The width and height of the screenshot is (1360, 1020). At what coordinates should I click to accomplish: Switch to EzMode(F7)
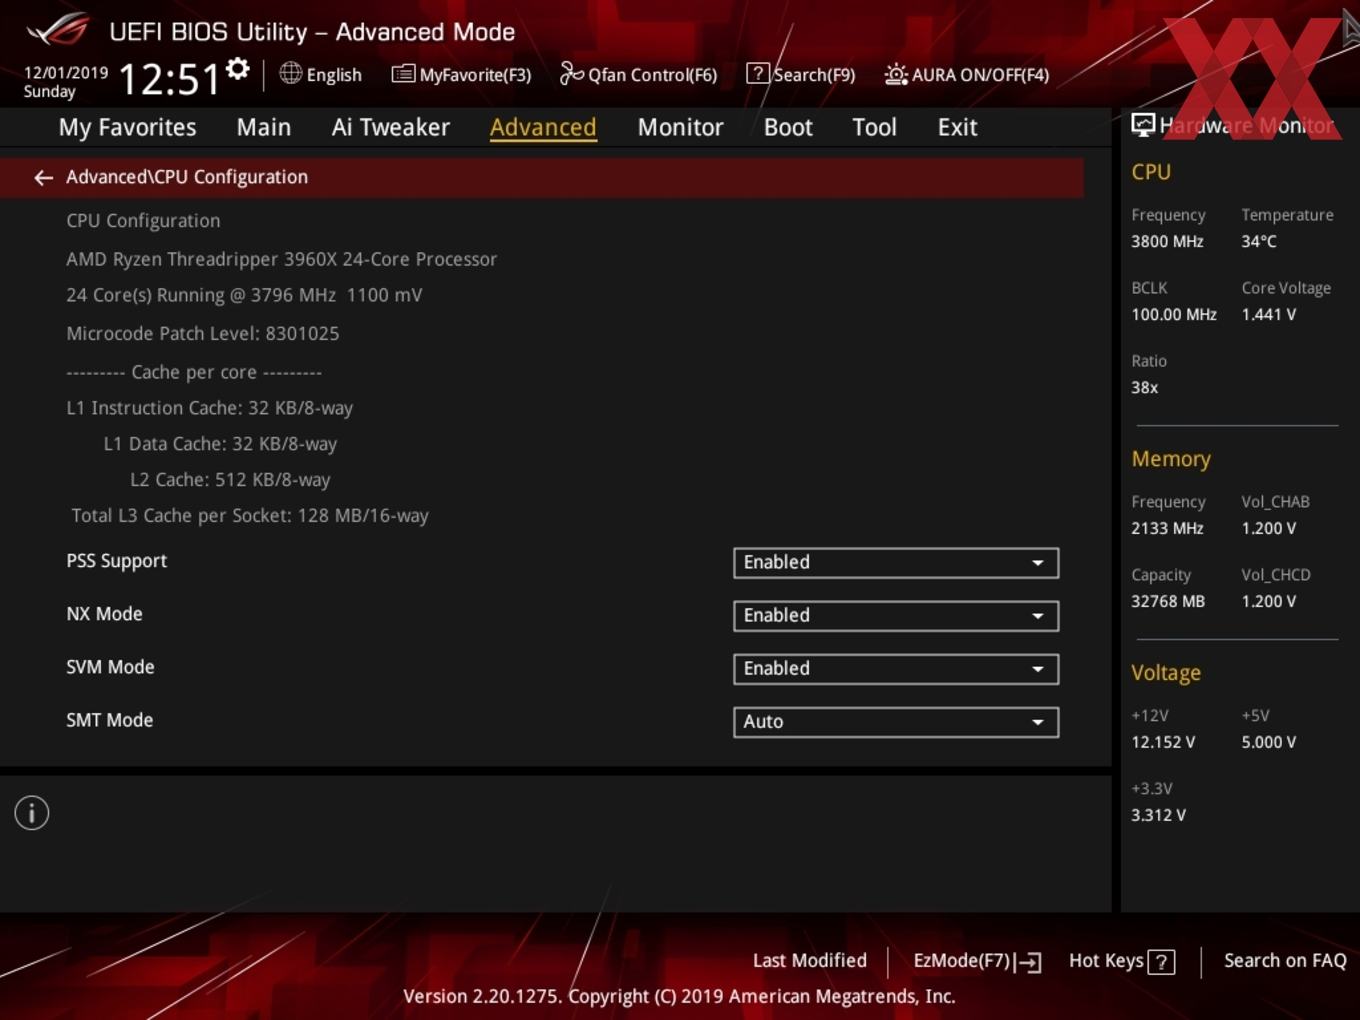[977, 961]
